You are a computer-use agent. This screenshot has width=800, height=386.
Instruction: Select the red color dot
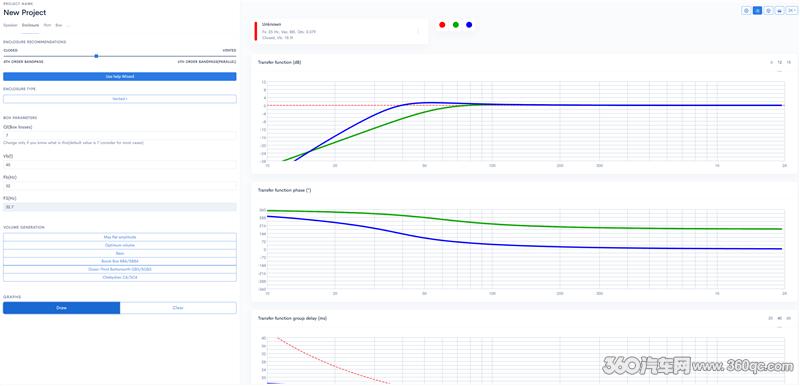click(442, 24)
